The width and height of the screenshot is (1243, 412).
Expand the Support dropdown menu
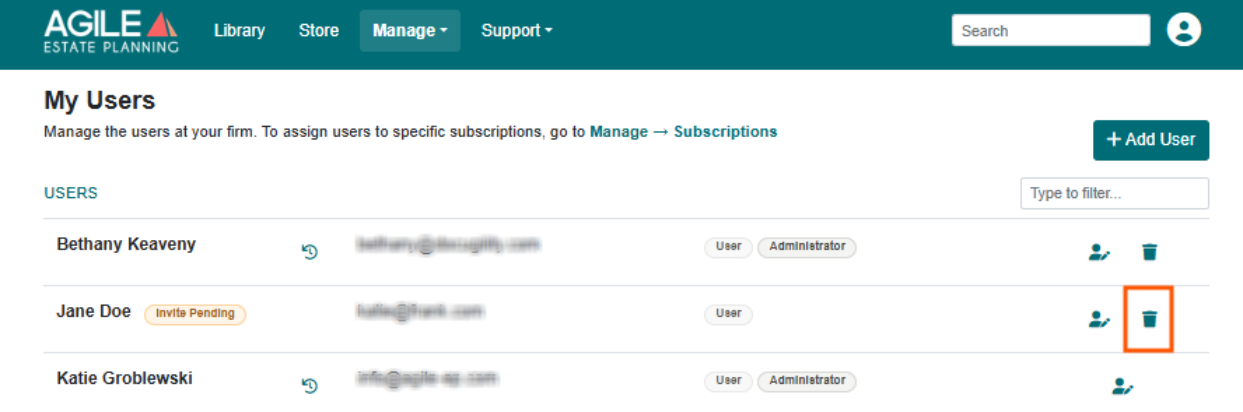click(x=517, y=31)
